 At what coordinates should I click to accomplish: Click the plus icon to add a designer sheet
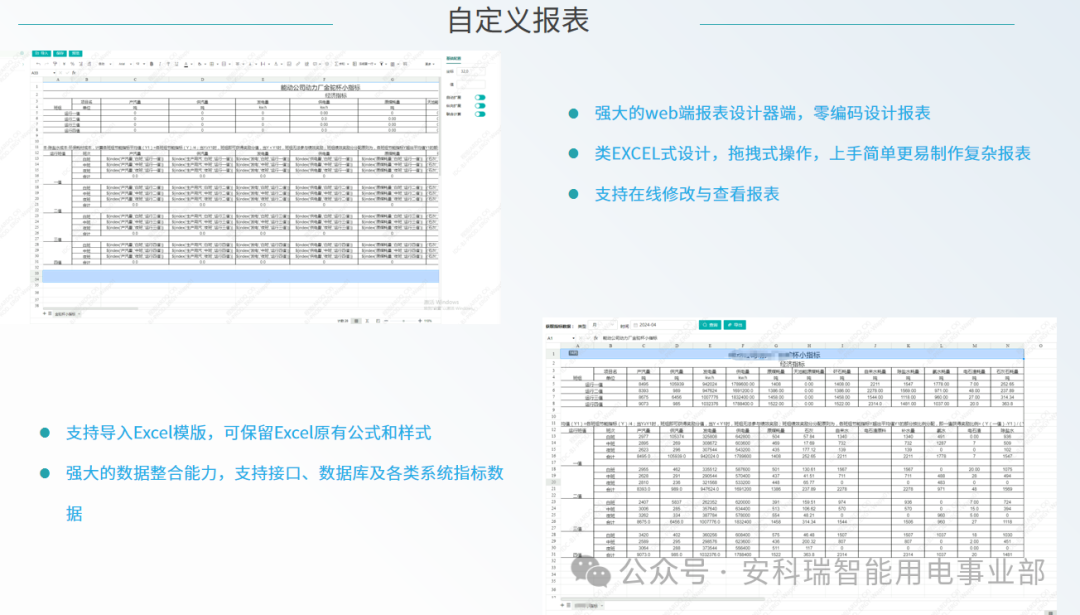[x=45, y=313]
